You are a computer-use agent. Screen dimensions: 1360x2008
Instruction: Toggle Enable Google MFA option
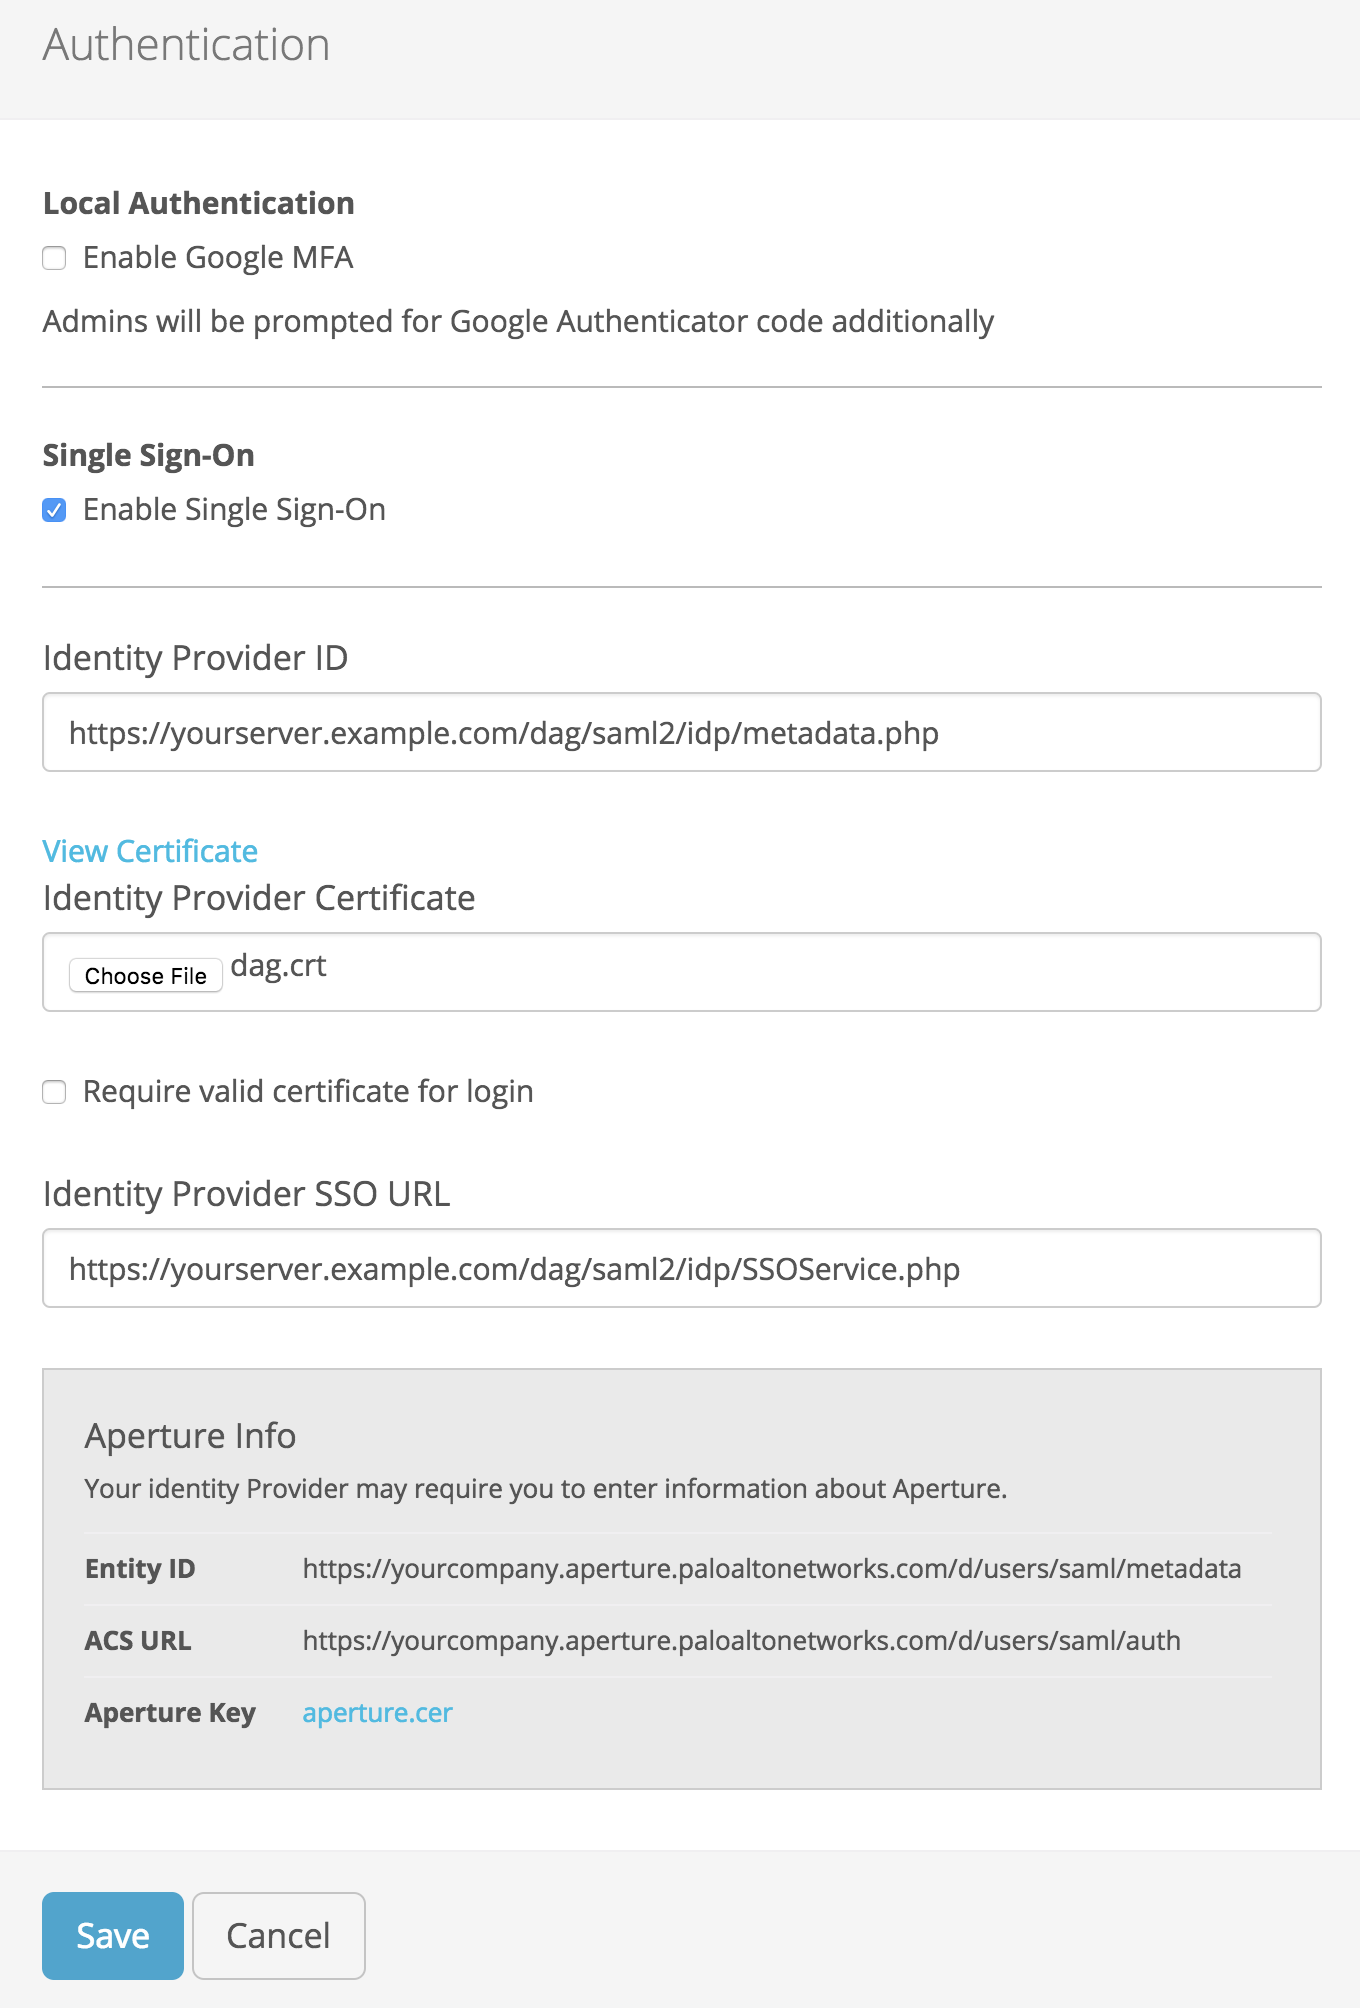pyautogui.click(x=54, y=258)
